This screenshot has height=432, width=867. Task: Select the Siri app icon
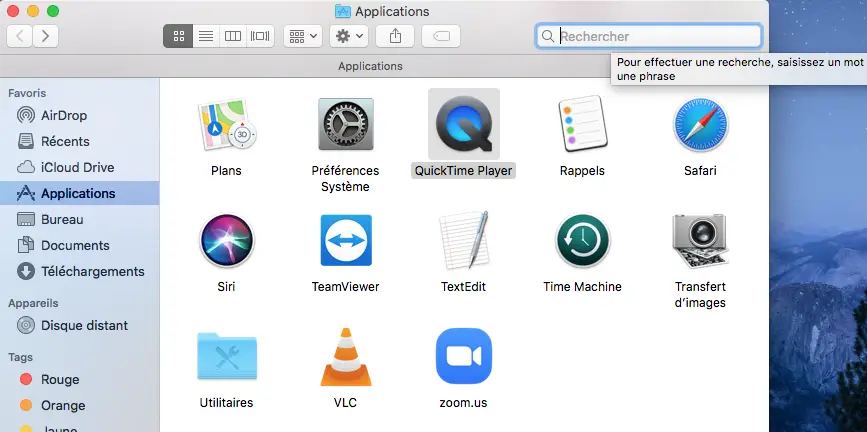click(x=227, y=241)
